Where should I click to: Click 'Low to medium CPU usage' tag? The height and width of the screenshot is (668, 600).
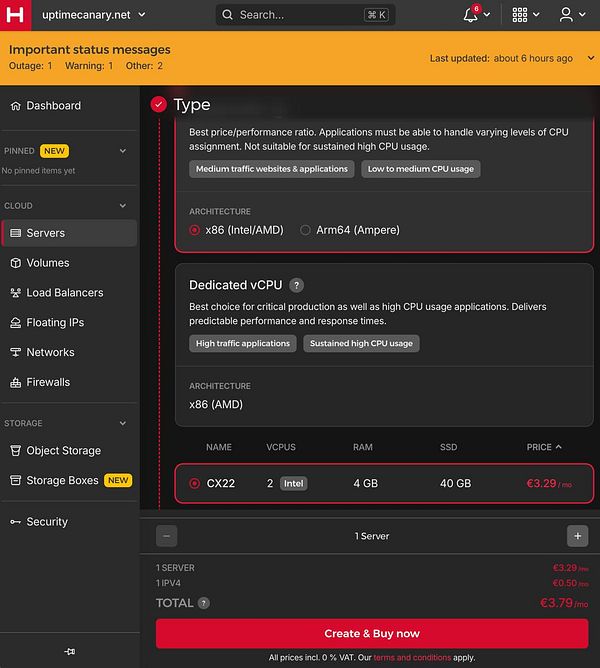(421, 169)
